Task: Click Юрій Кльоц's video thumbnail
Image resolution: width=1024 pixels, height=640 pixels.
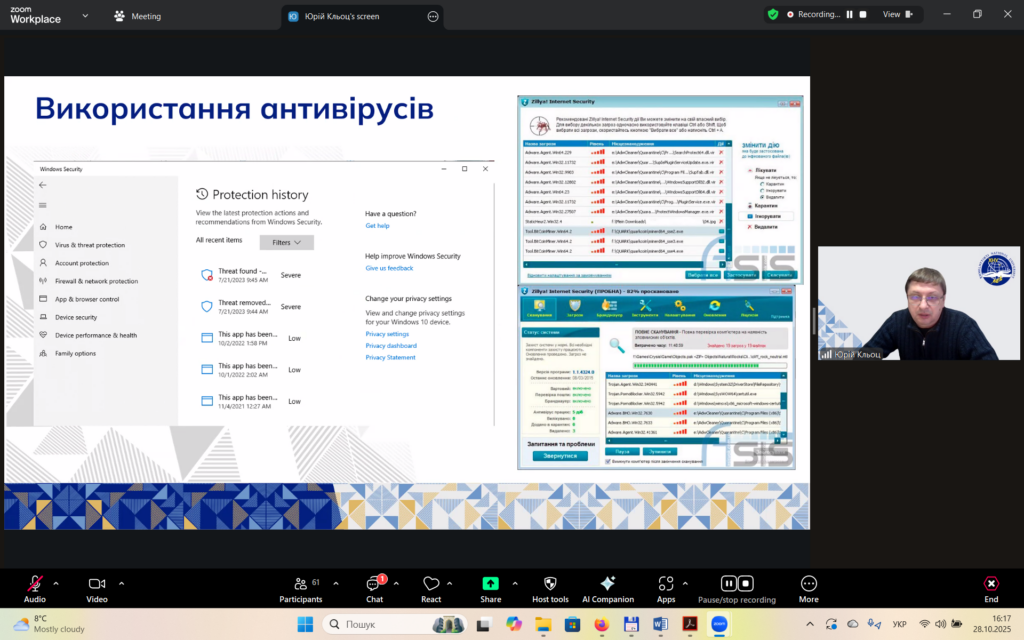Action: [919, 303]
